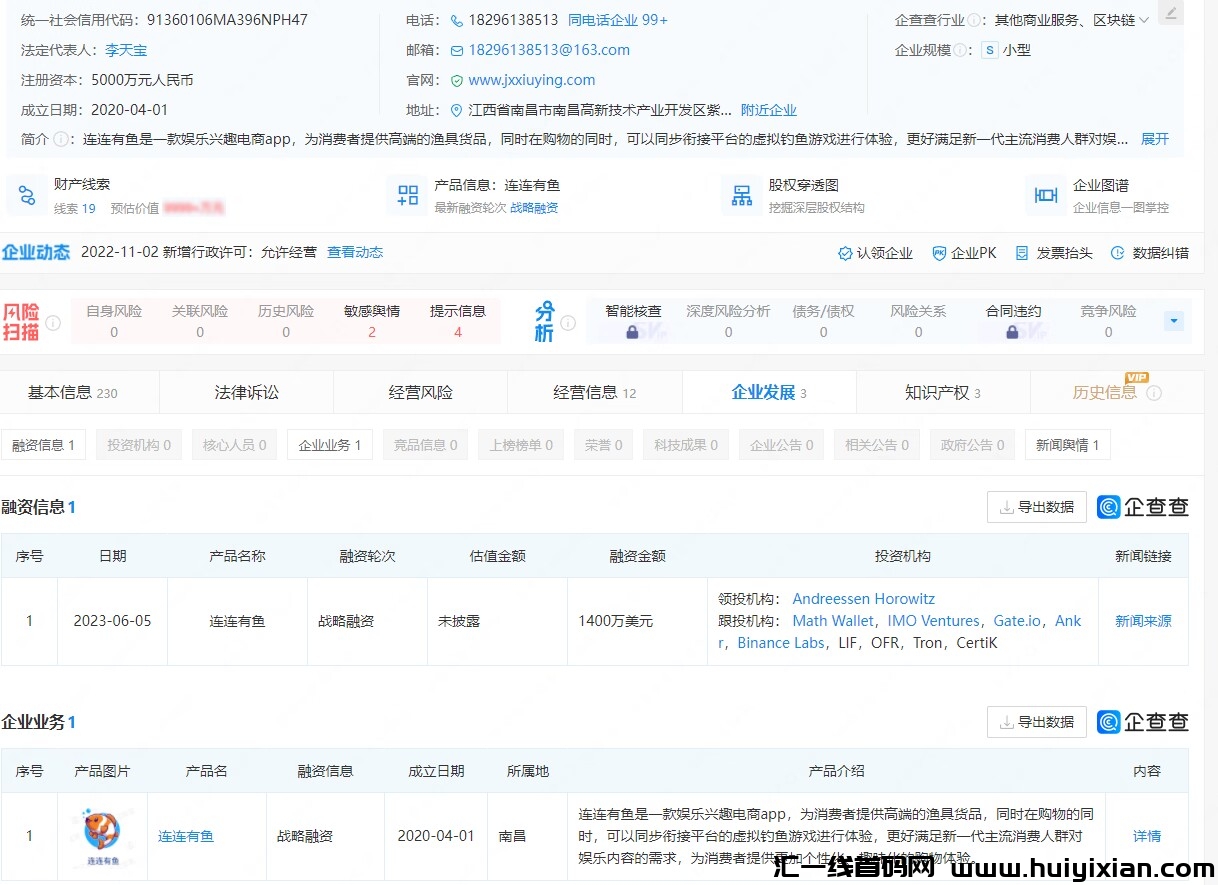Open the enterprise graph (企业图谱) icon
Viewport: 1218px width, 885px height.
click(1046, 196)
